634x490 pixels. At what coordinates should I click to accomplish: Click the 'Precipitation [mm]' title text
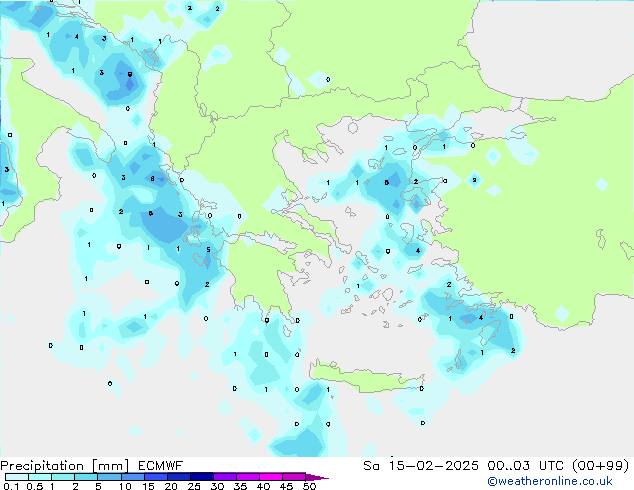65,466
